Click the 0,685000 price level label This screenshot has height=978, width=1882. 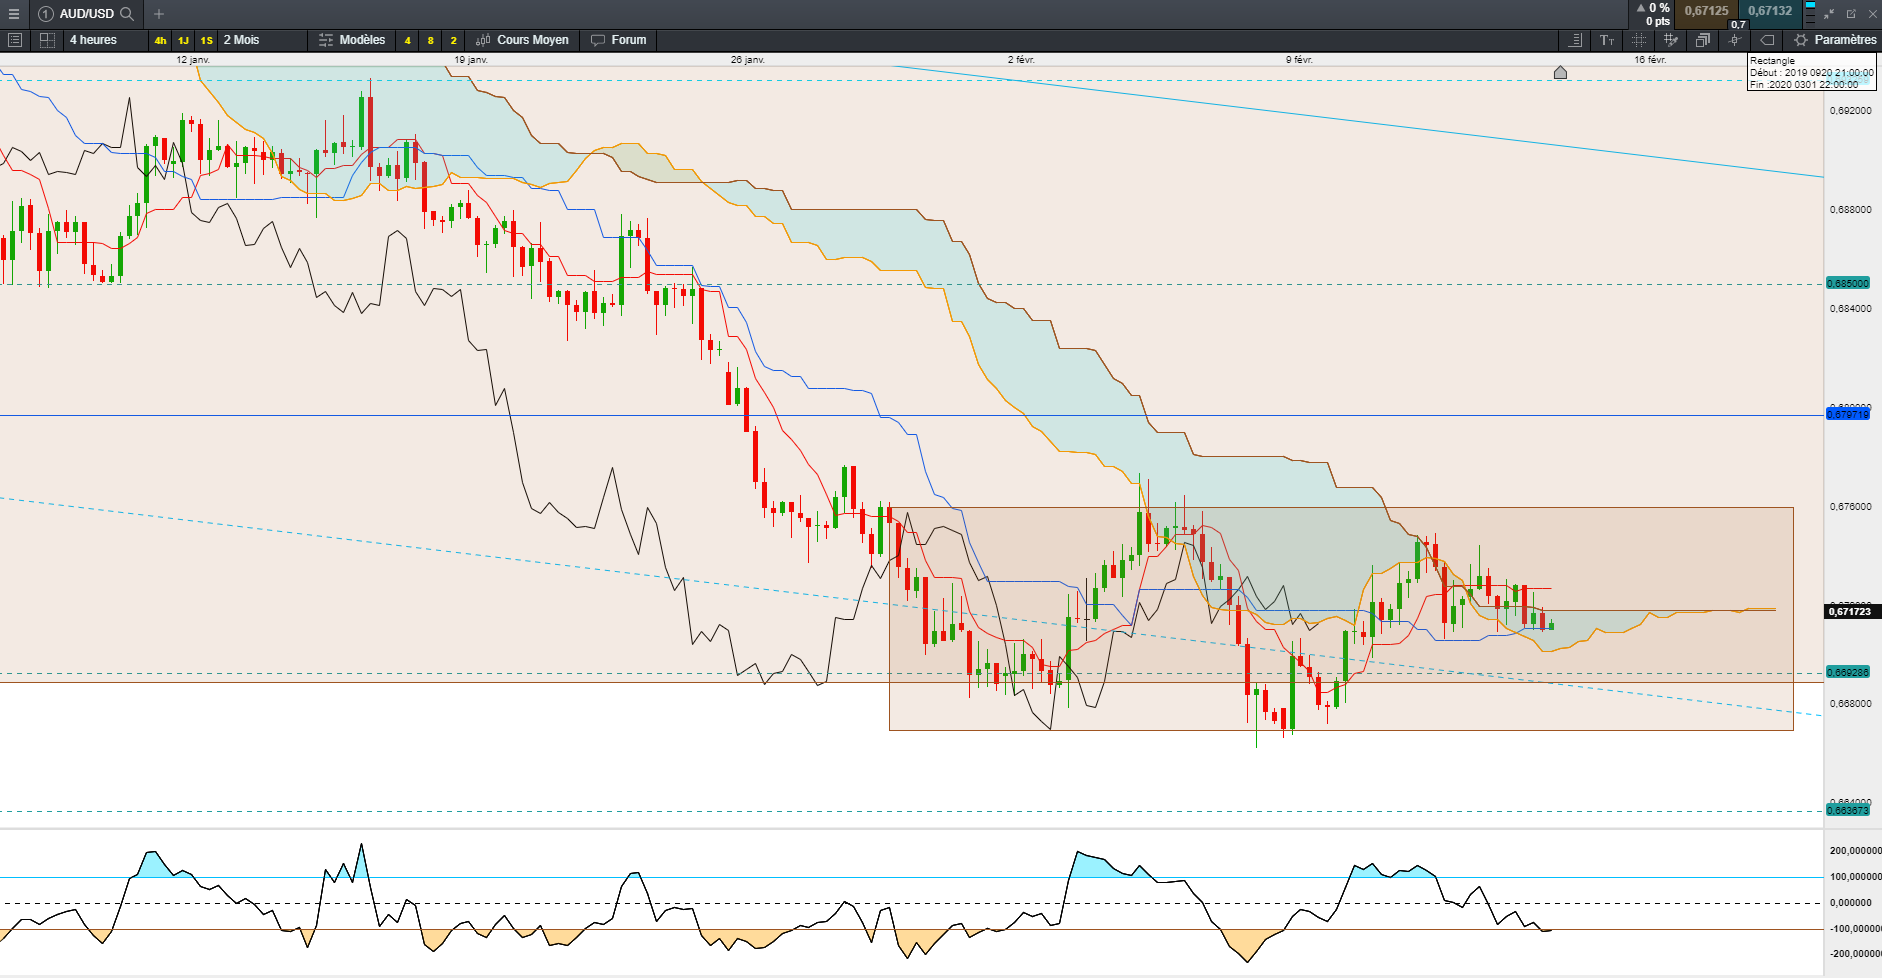pyautogui.click(x=1848, y=283)
